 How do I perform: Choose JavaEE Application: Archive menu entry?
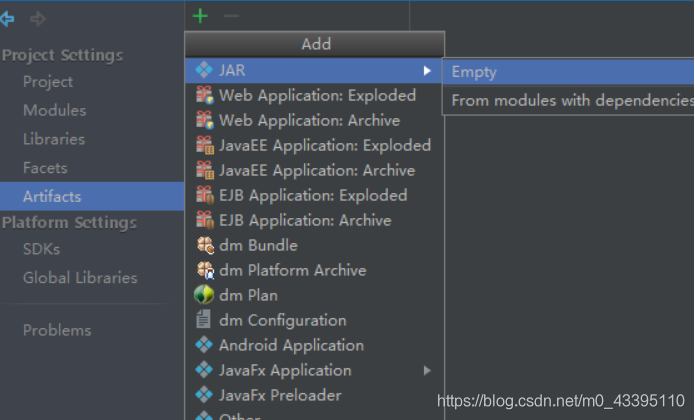[314, 170]
